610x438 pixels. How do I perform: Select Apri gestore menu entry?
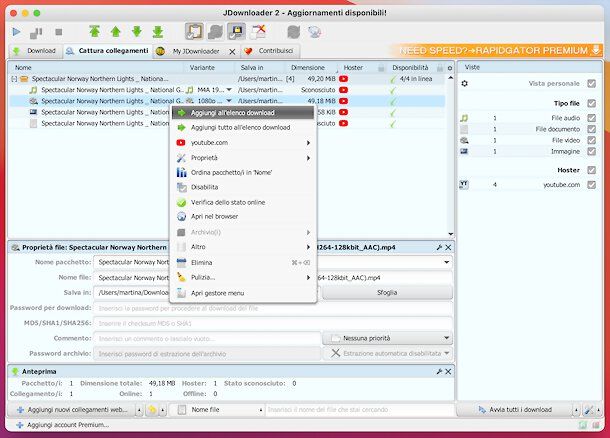pos(243,293)
